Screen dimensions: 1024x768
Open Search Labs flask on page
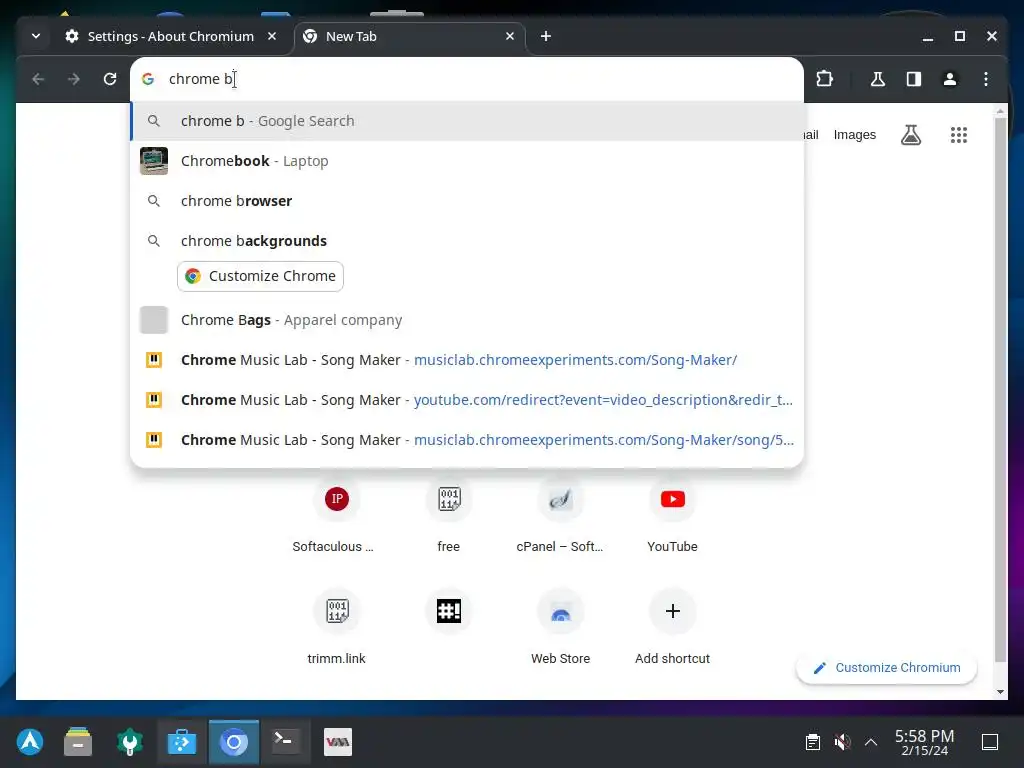[911, 135]
